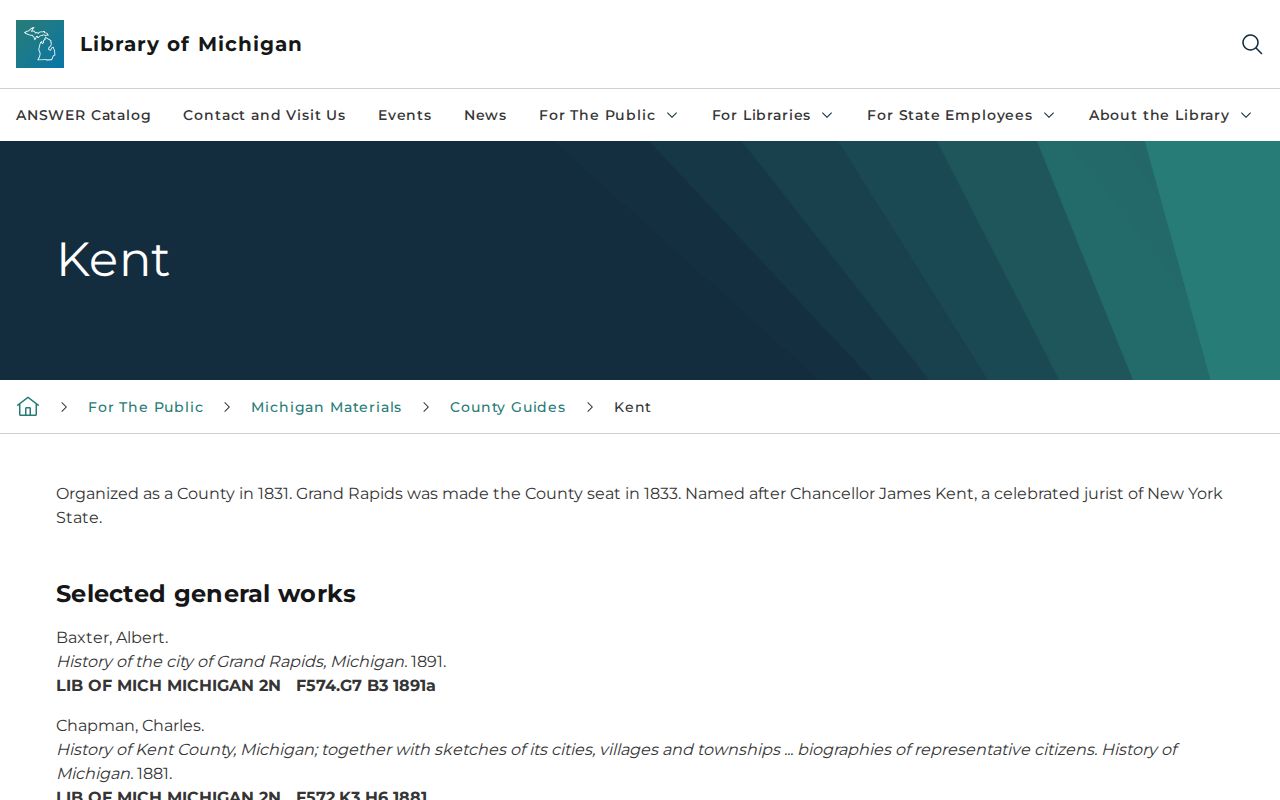
Task: Follow the Michigan Materials breadcrumb link
Action: click(x=326, y=407)
